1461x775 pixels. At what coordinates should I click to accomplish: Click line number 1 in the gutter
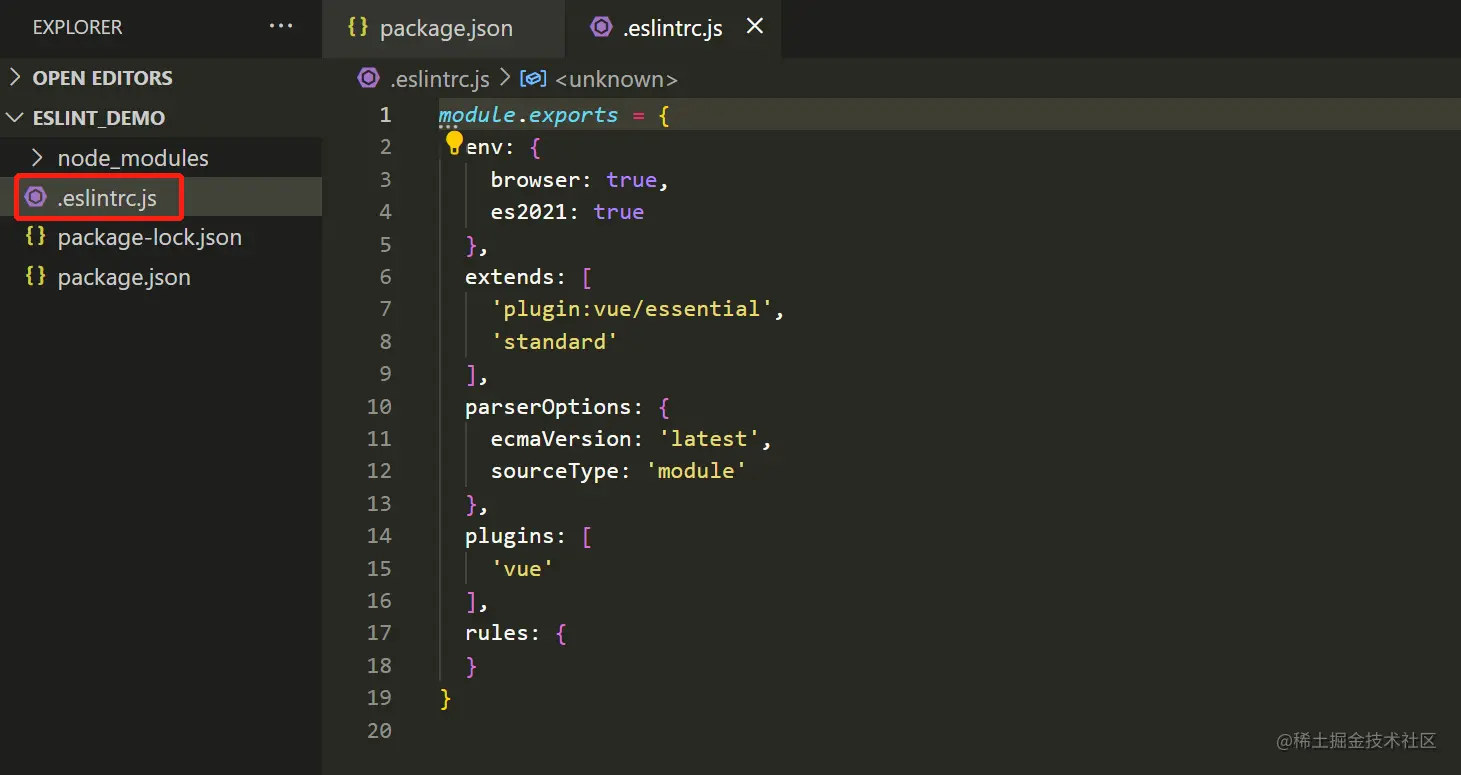coord(385,115)
